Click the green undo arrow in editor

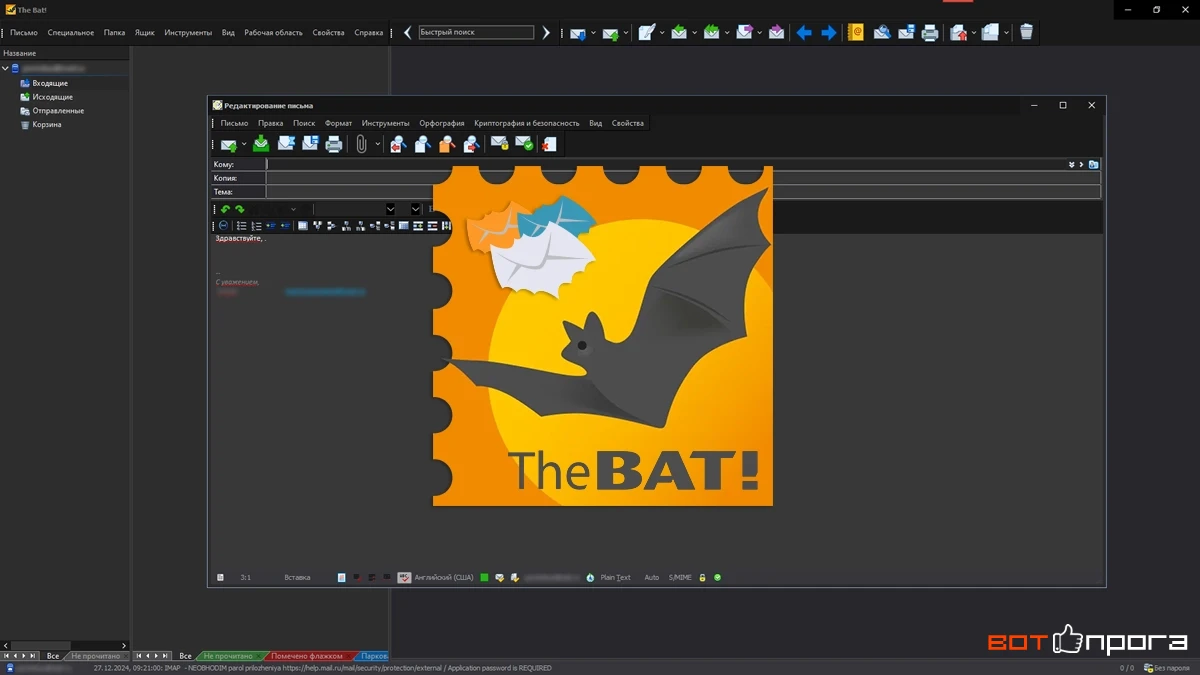225,210
